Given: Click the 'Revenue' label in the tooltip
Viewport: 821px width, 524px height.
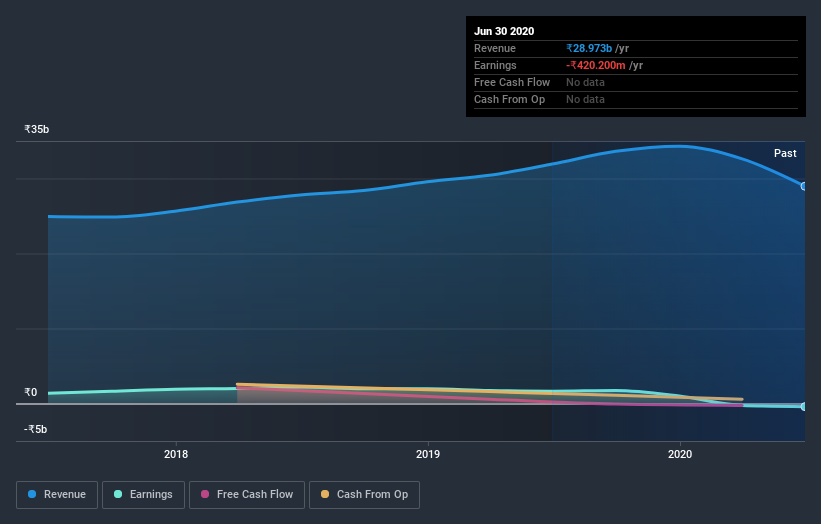Looking at the screenshot, I should [x=495, y=48].
